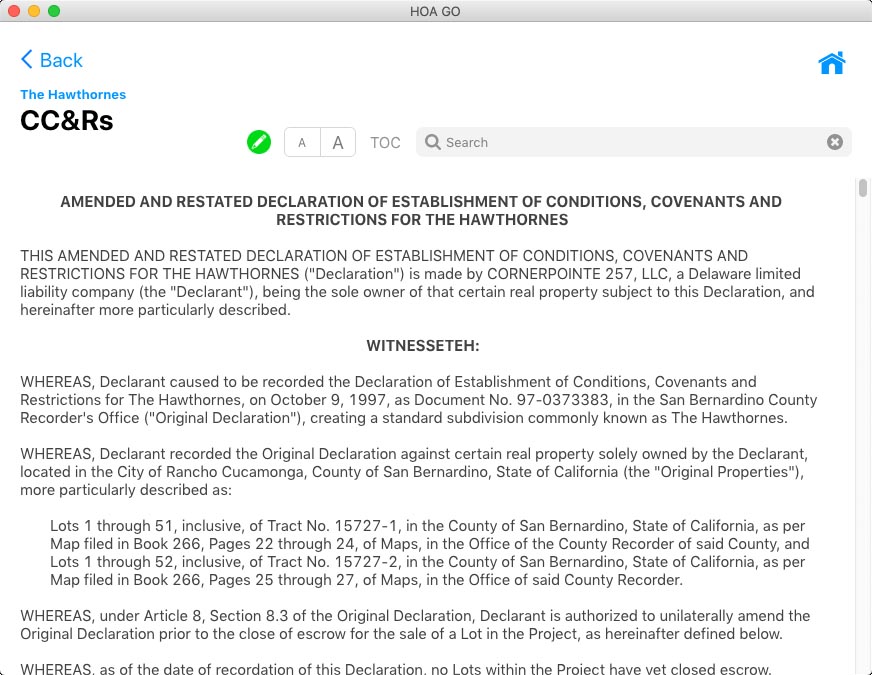872x675 pixels.
Task: Click the vertical scrollbar thumb
Action: (862, 188)
